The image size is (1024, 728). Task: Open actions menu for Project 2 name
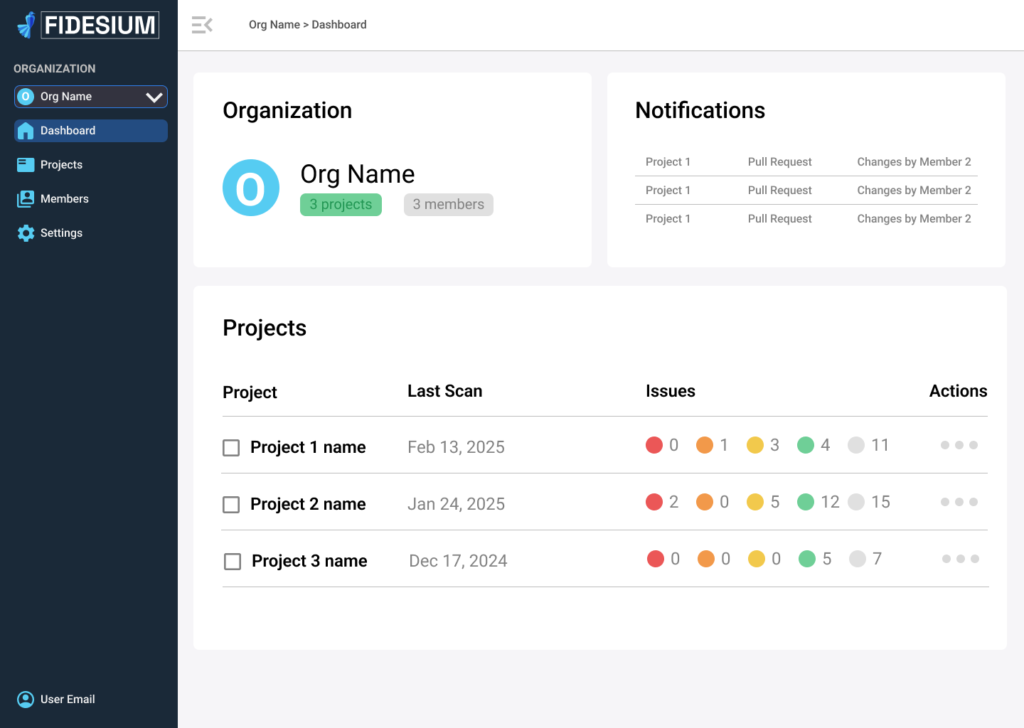click(x=959, y=502)
